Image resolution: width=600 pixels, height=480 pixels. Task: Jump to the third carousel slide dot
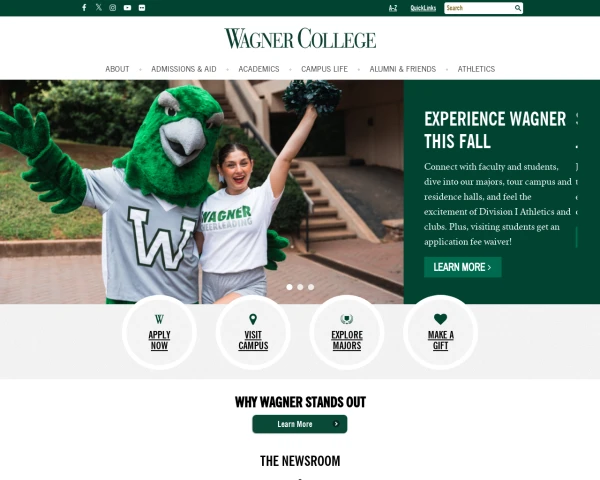pos(311,287)
